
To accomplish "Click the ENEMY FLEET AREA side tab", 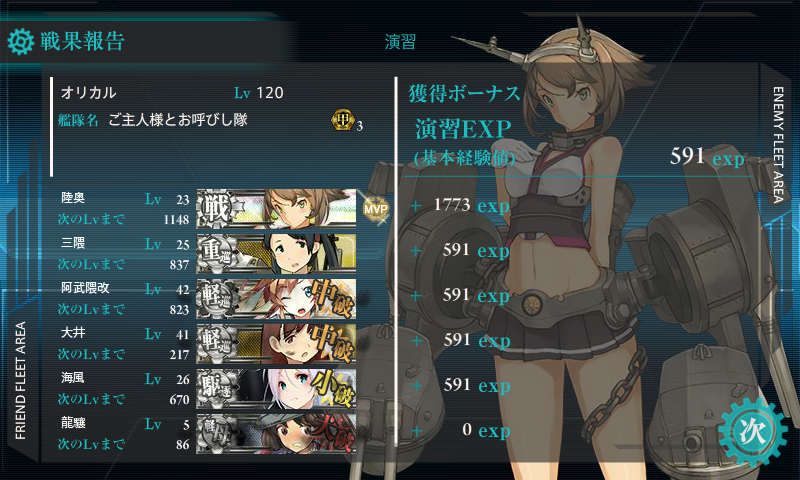I will tap(778, 145).
